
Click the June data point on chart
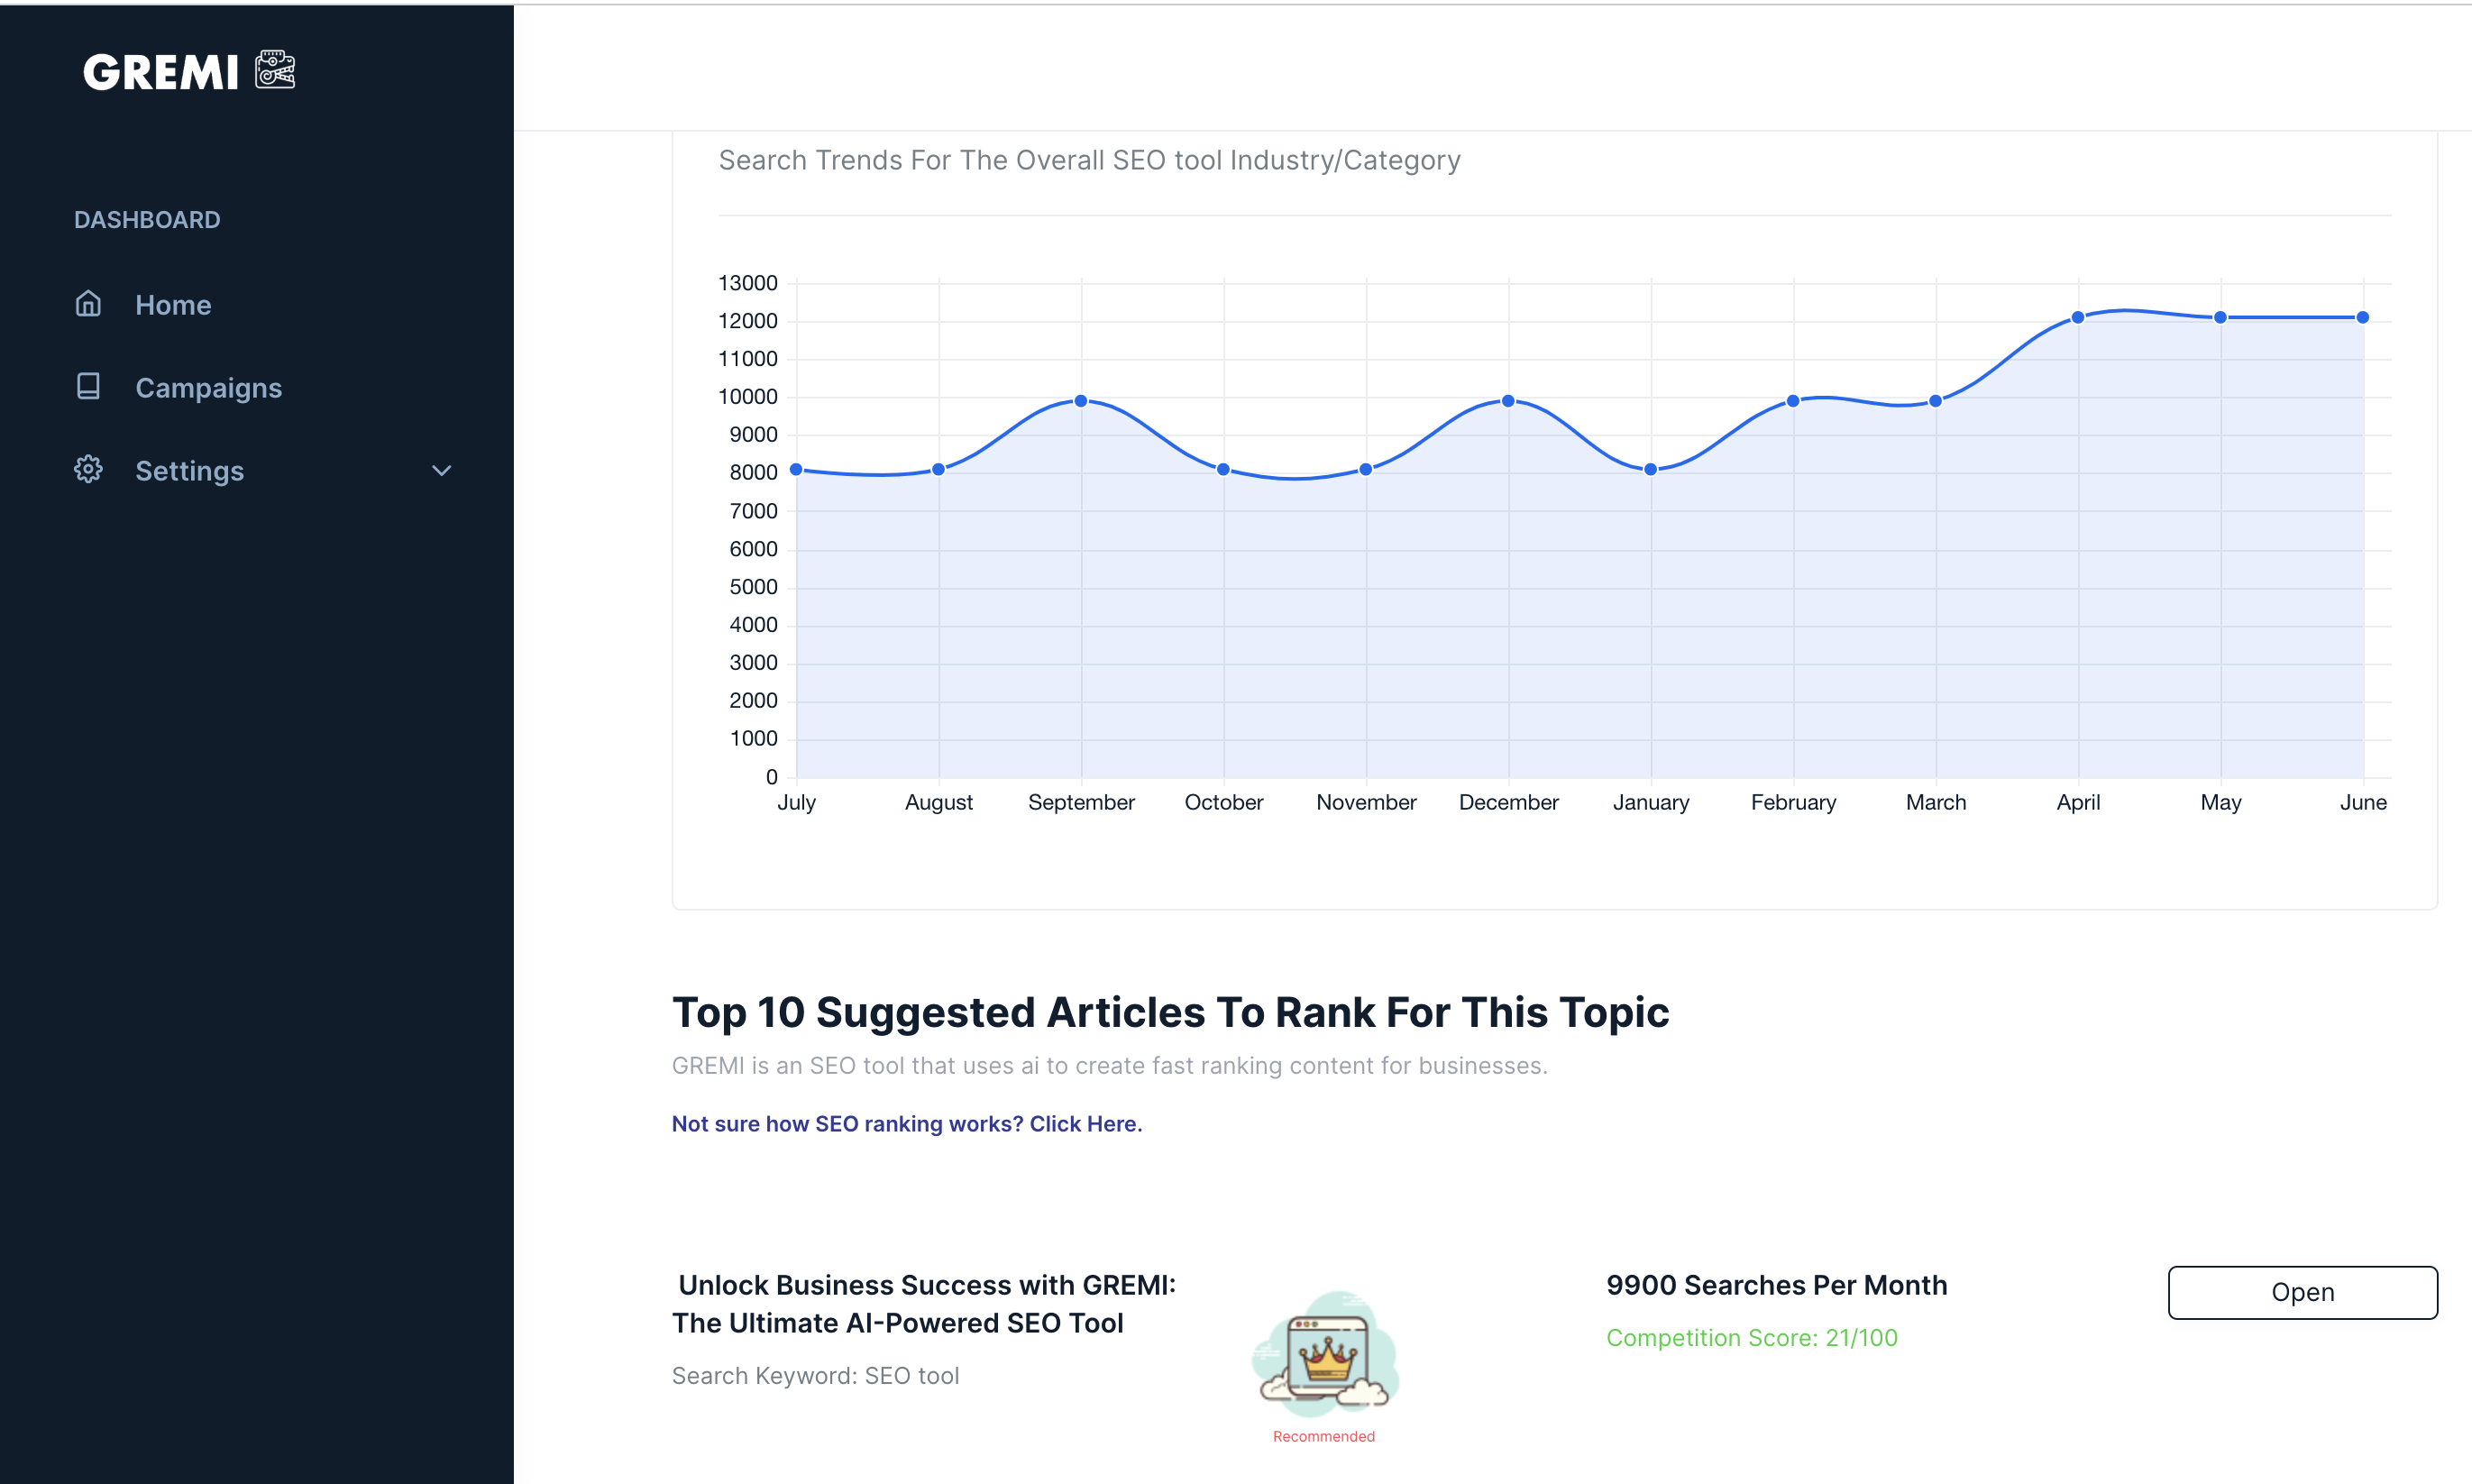pos(2363,317)
